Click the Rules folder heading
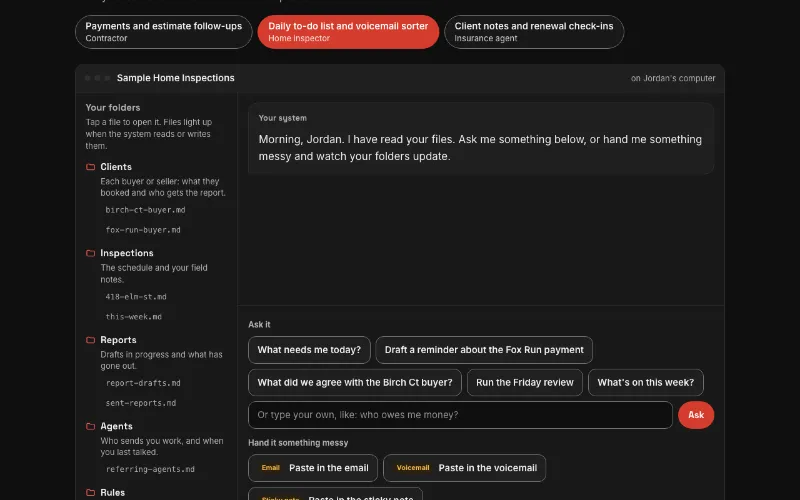Image resolution: width=800 pixels, height=500 pixels. coord(113,492)
